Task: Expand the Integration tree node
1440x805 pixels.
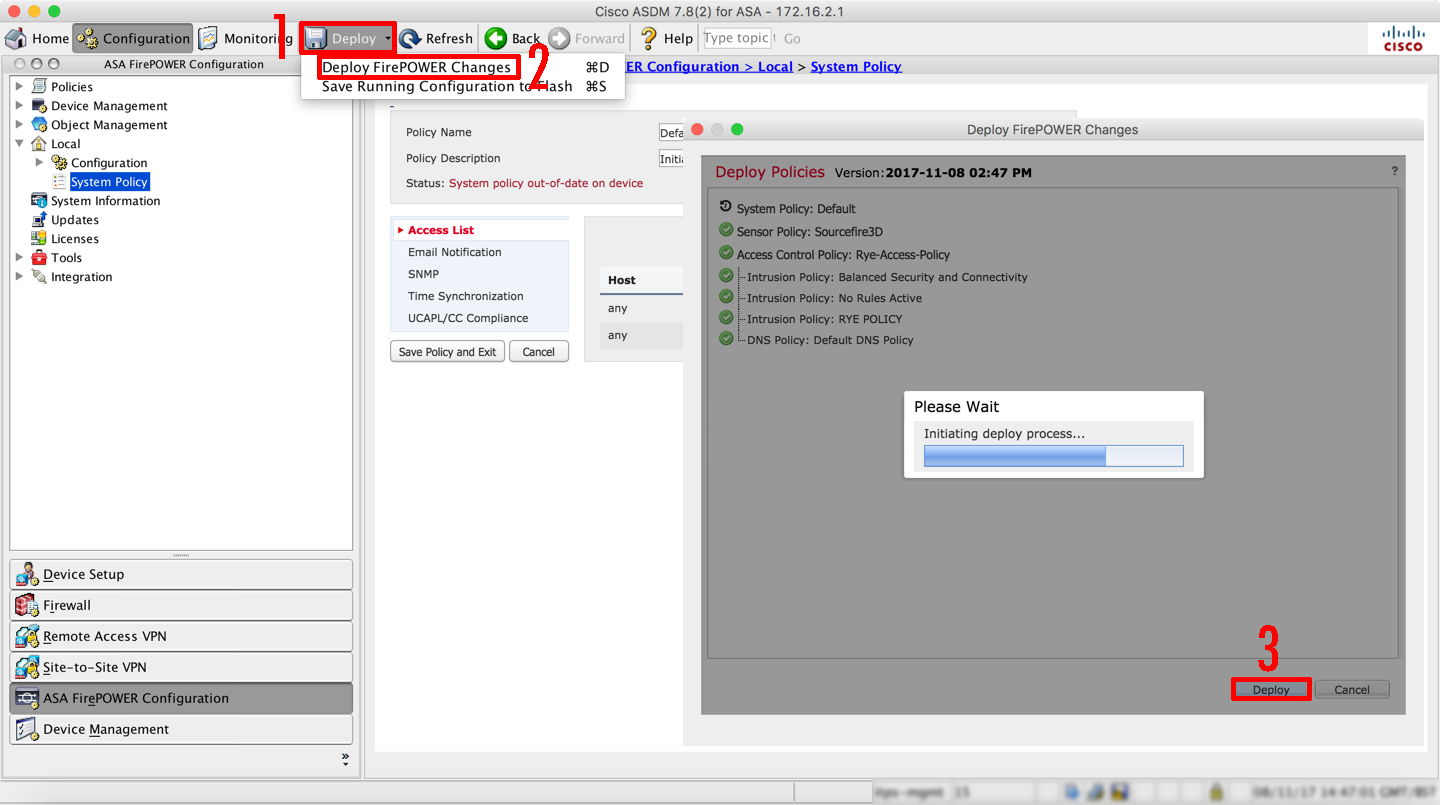Action: click(x=19, y=277)
